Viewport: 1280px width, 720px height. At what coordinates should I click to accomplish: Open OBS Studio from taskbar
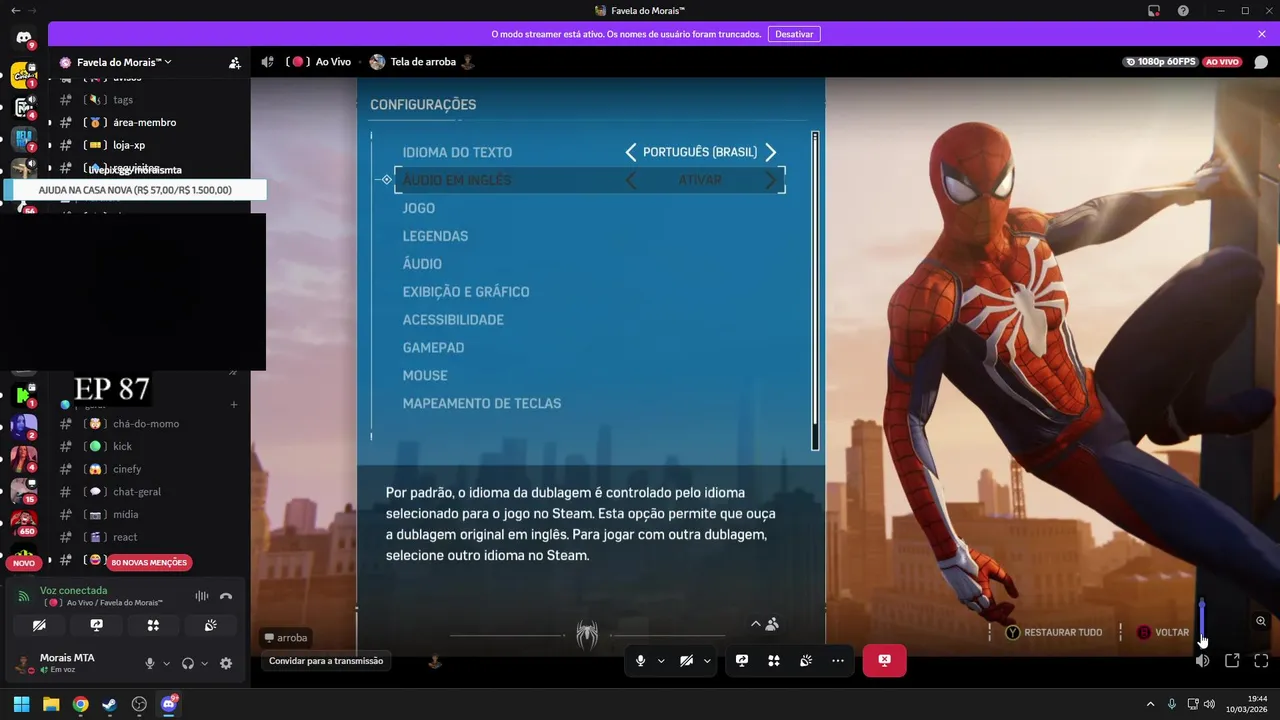point(139,704)
